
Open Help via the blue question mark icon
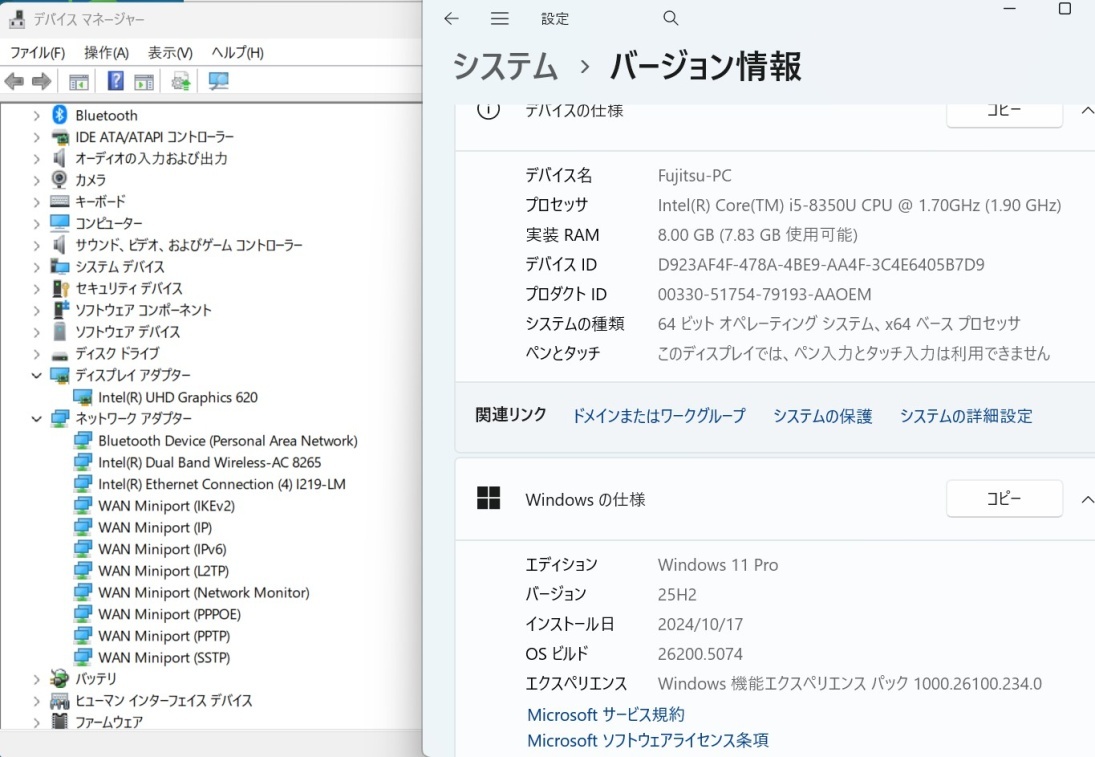(x=115, y=81)
